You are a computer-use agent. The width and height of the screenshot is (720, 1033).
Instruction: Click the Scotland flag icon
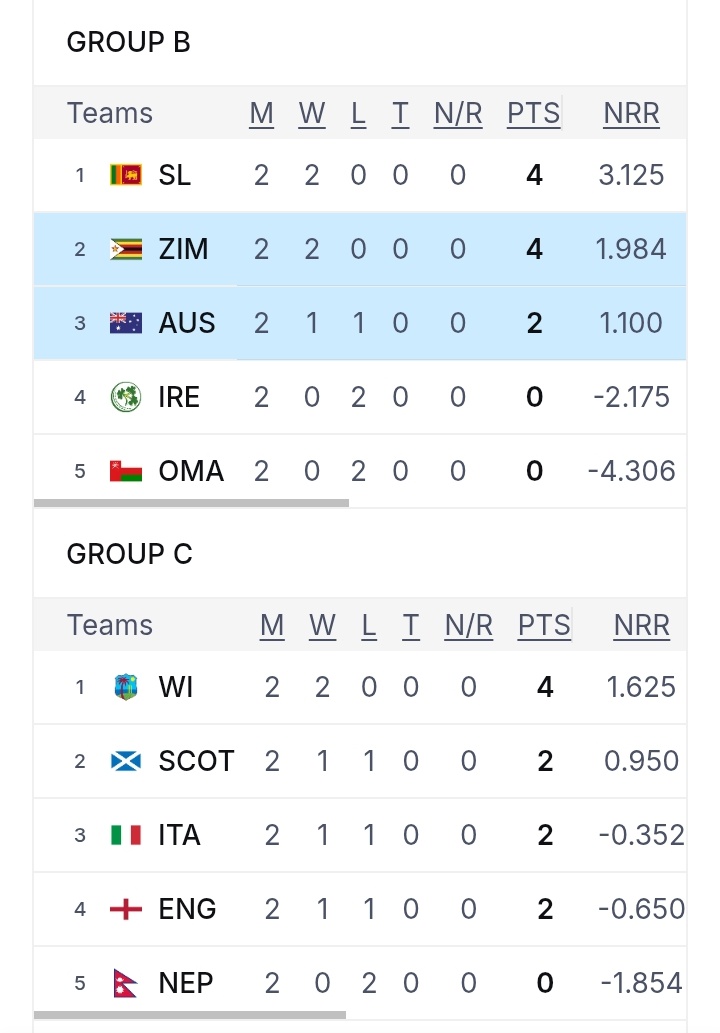[x=126, y=762]
